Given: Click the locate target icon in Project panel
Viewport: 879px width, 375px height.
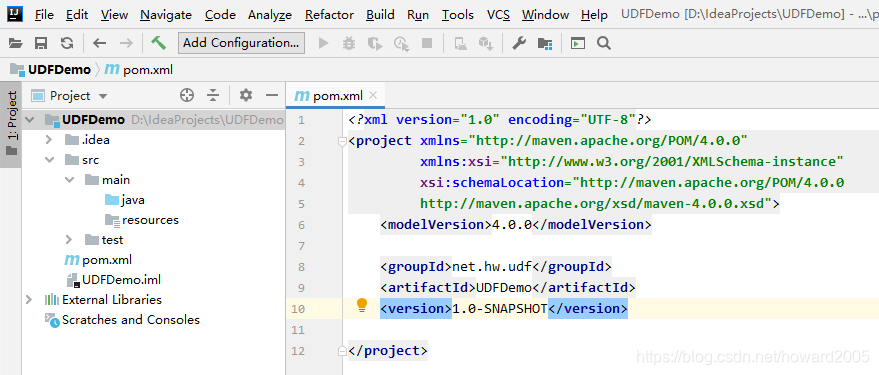Looking at the screenshot, I should [187, 95].
